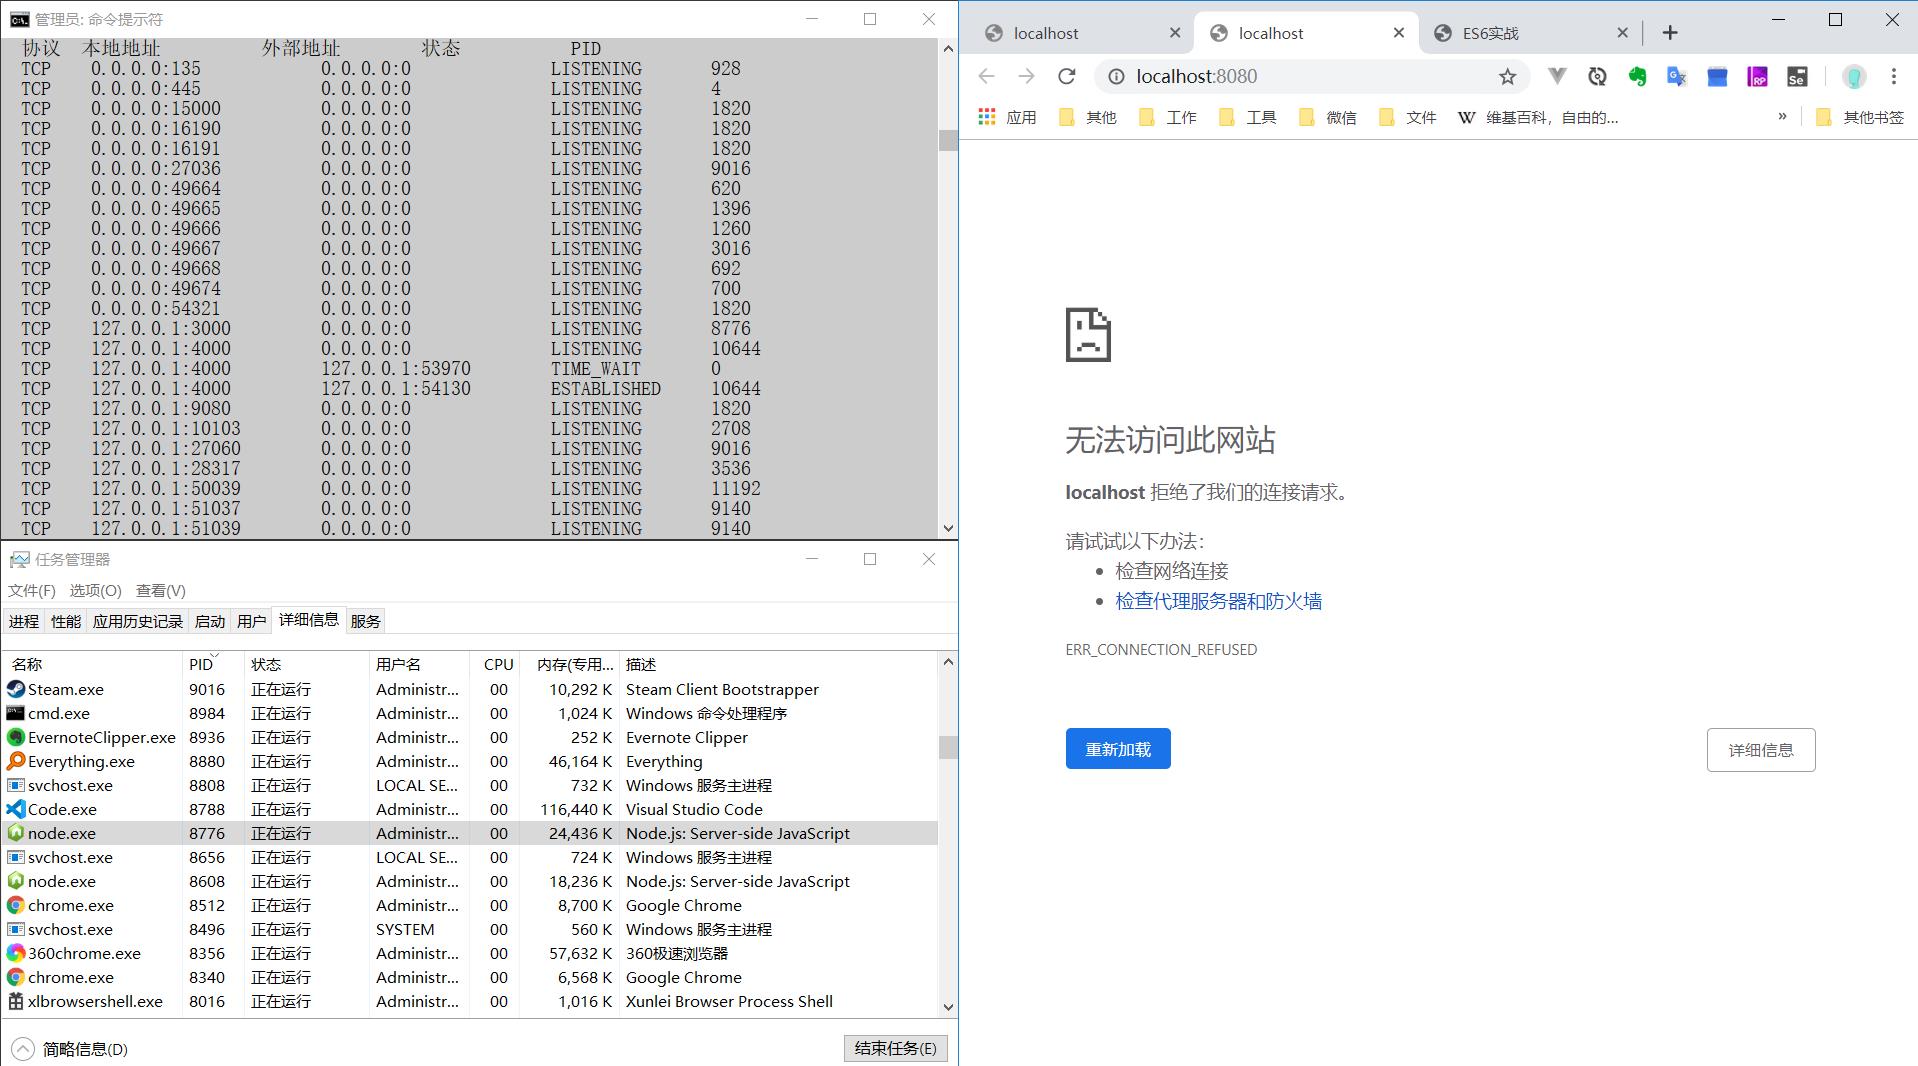Open the 维基百科 bookmark
The height and width of the screenshot is (1066, 1918).
(1538, 117)
